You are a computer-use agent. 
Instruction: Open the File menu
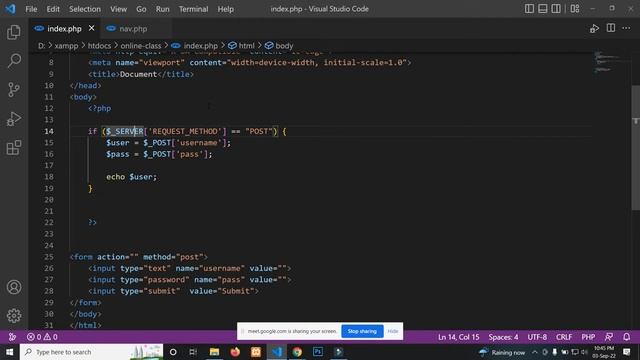[x=31, y=9]
